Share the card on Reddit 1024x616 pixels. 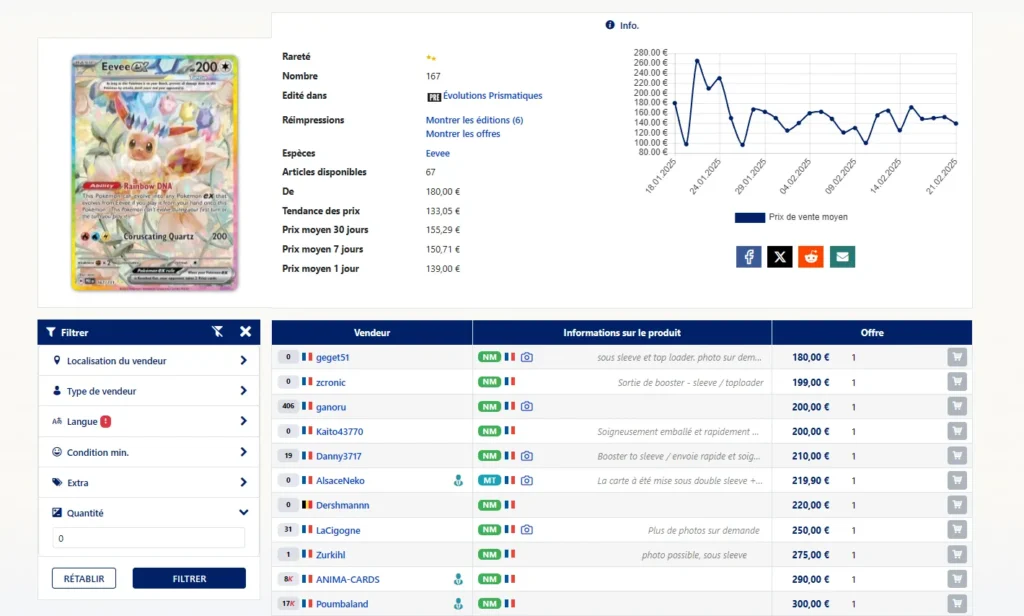811,257
